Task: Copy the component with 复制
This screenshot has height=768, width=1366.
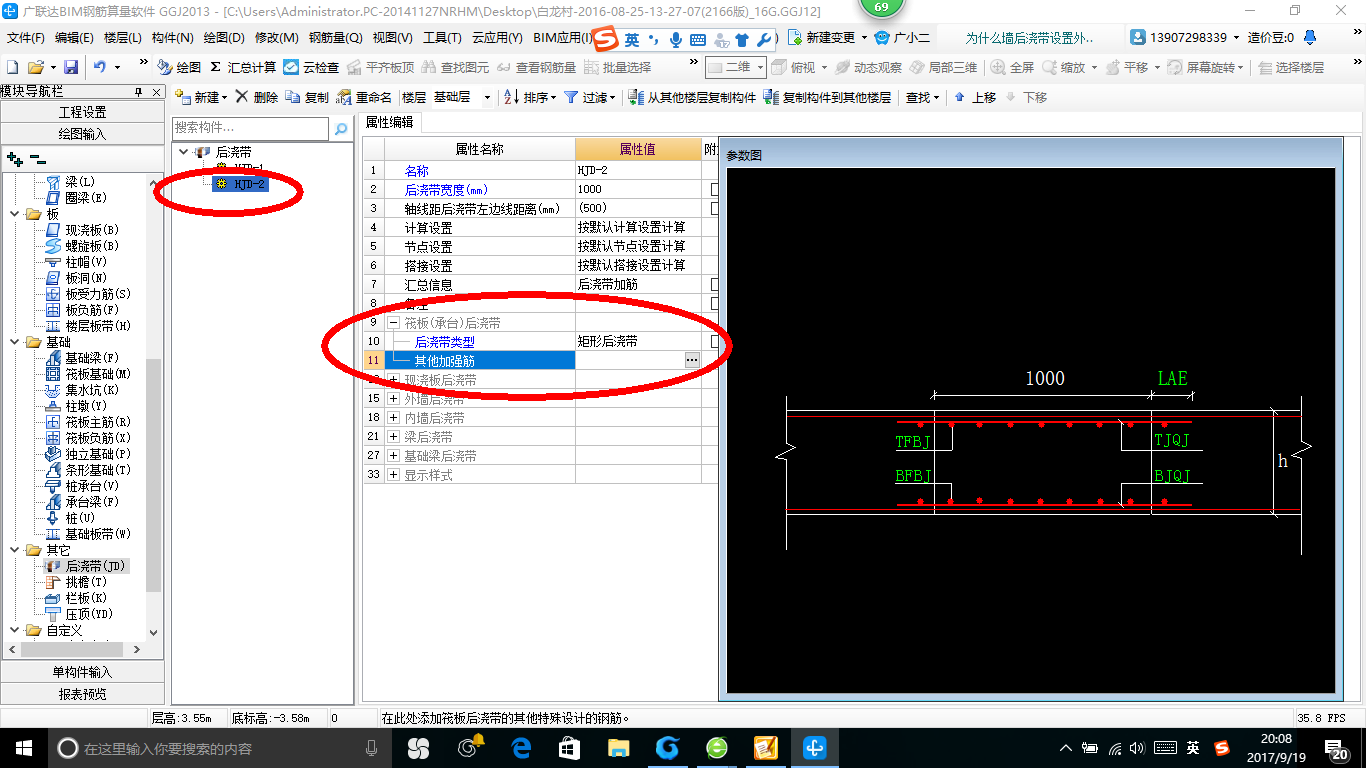Action: (x=307, y=97)
